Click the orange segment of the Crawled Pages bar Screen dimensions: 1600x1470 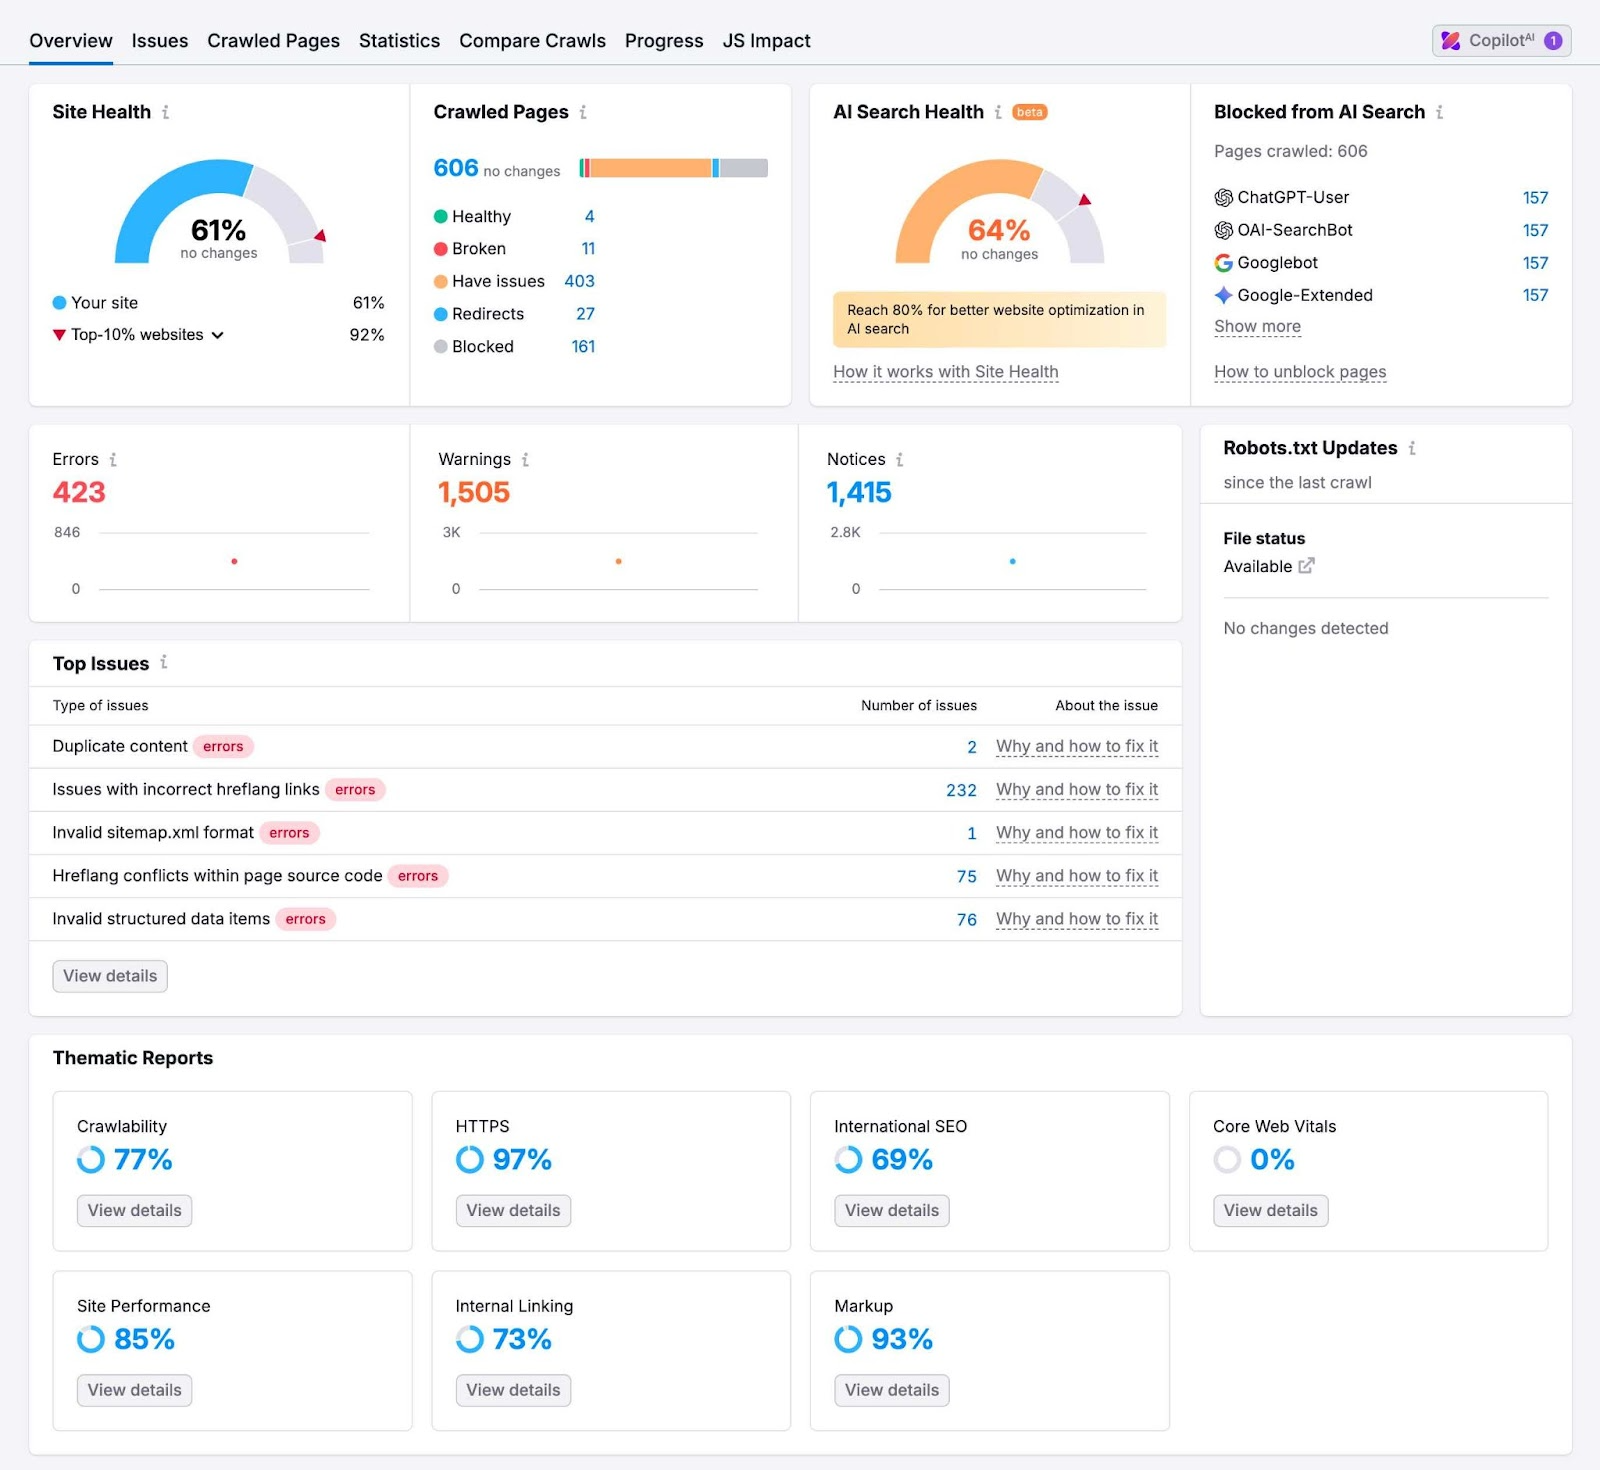pyautogui.click(x=650, y=167)
